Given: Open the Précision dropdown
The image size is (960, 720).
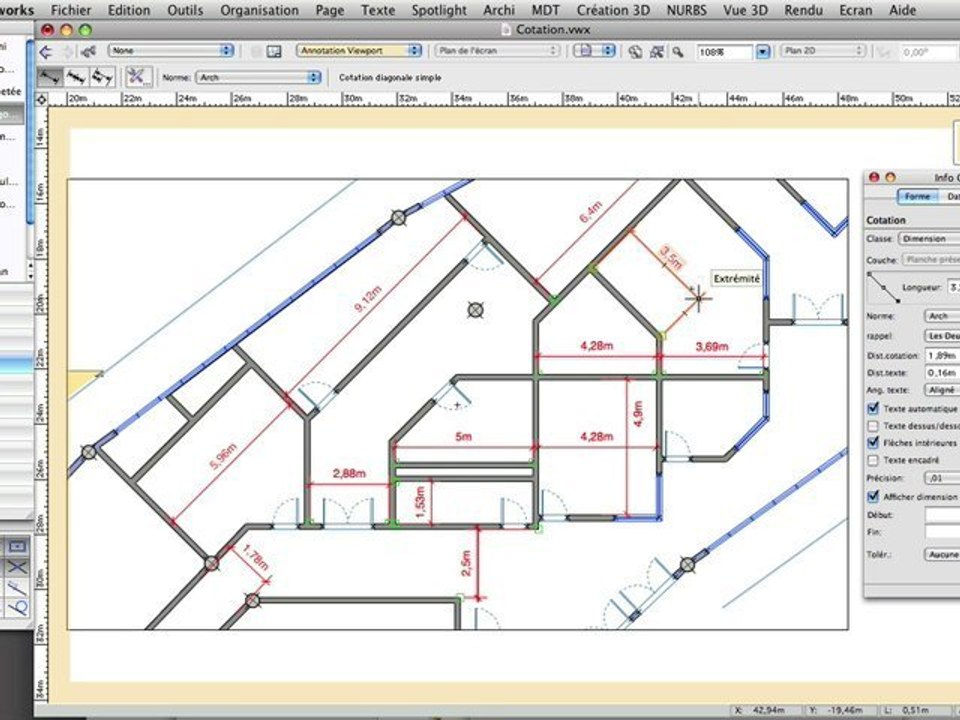Looking at the screenshot, I should [x=942, y=478].
